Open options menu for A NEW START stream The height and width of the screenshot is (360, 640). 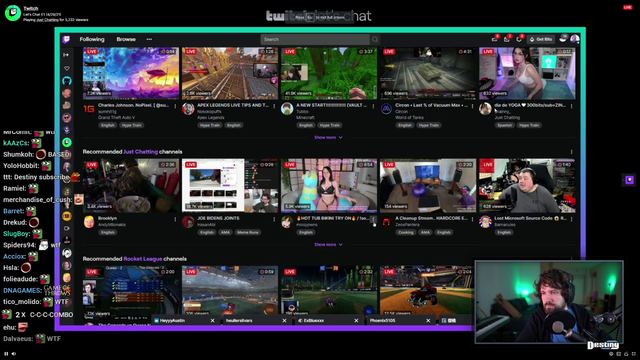pos(373,106)
